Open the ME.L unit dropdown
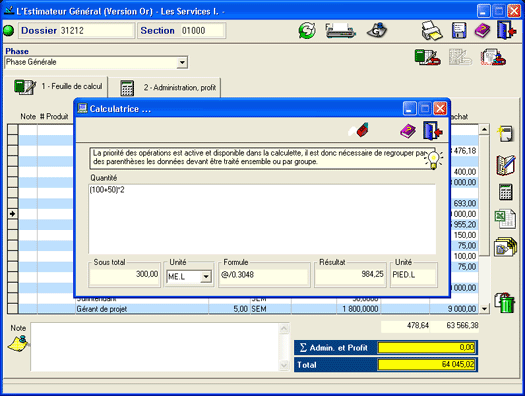The width and height of the screenshot is (525, 396). (206, 276)
